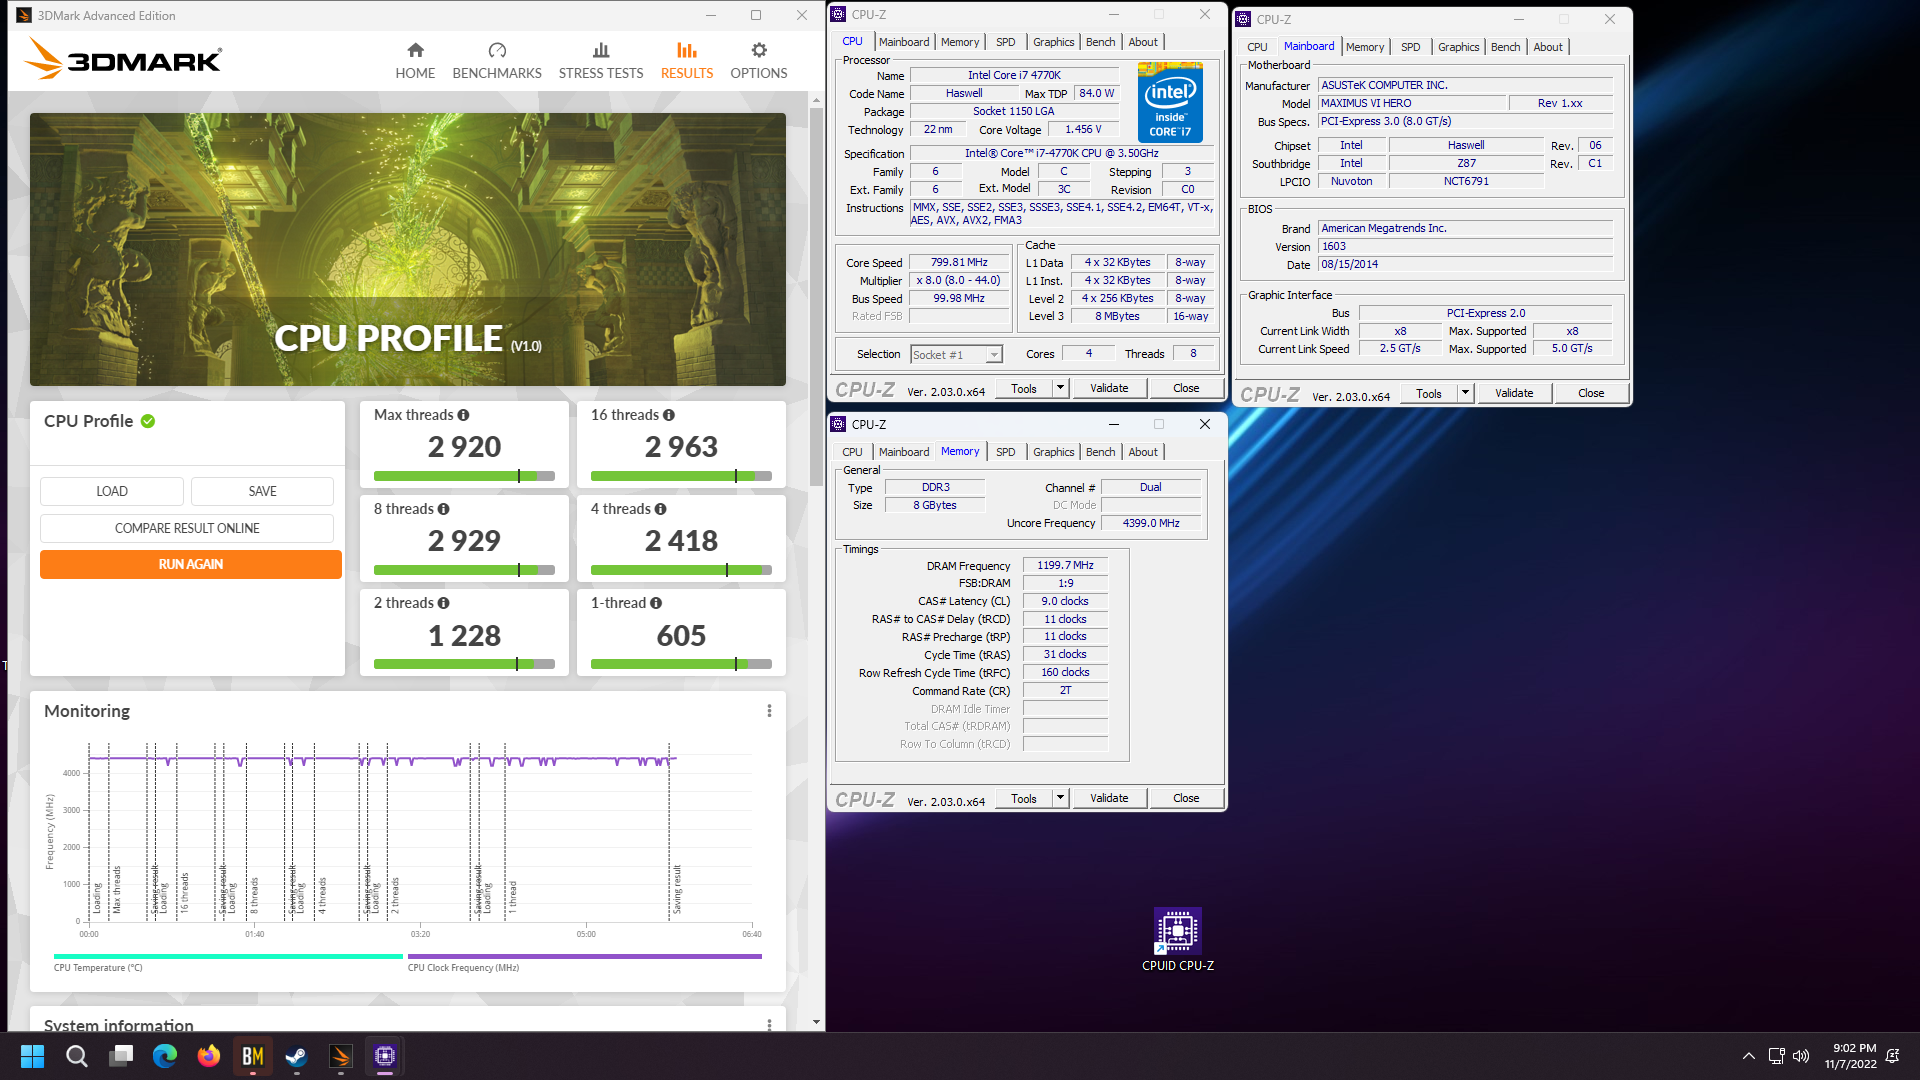Click the CPU Clock Frequency legend bar
Viewport: 1920px width, 1080px height.
click(x=585, y=957)
